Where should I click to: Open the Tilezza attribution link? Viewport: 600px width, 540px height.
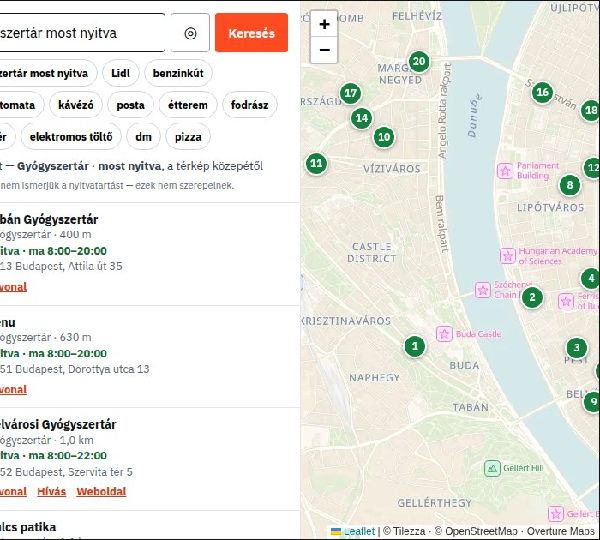tap(409, 531)
